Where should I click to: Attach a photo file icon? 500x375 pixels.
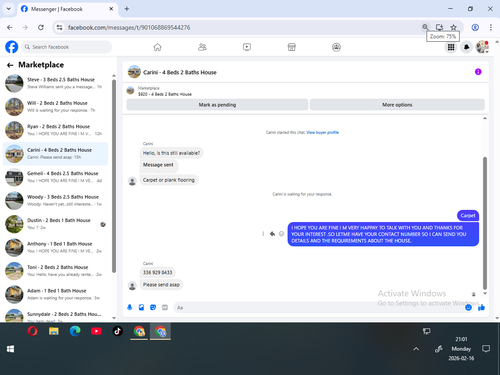pos(141,307)
